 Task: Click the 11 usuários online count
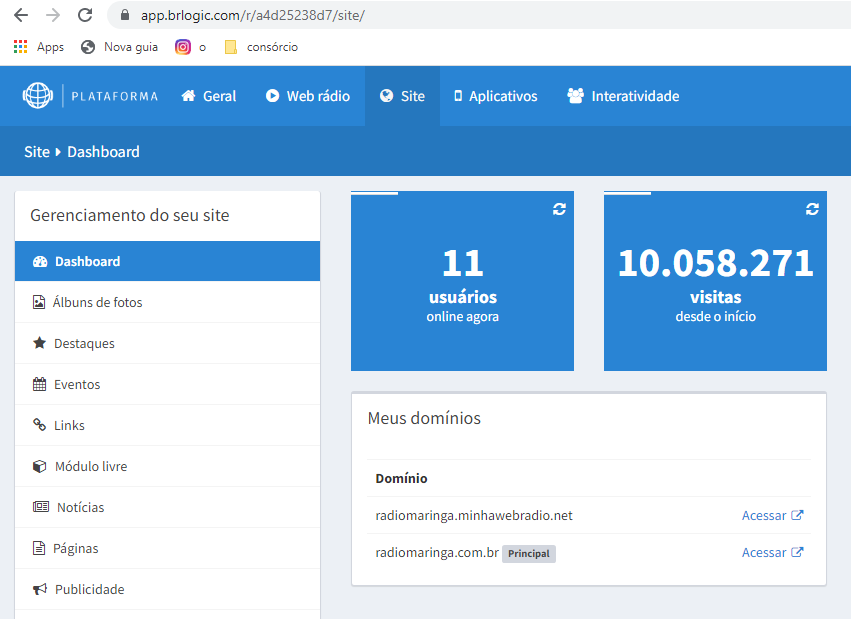point(462,263)
